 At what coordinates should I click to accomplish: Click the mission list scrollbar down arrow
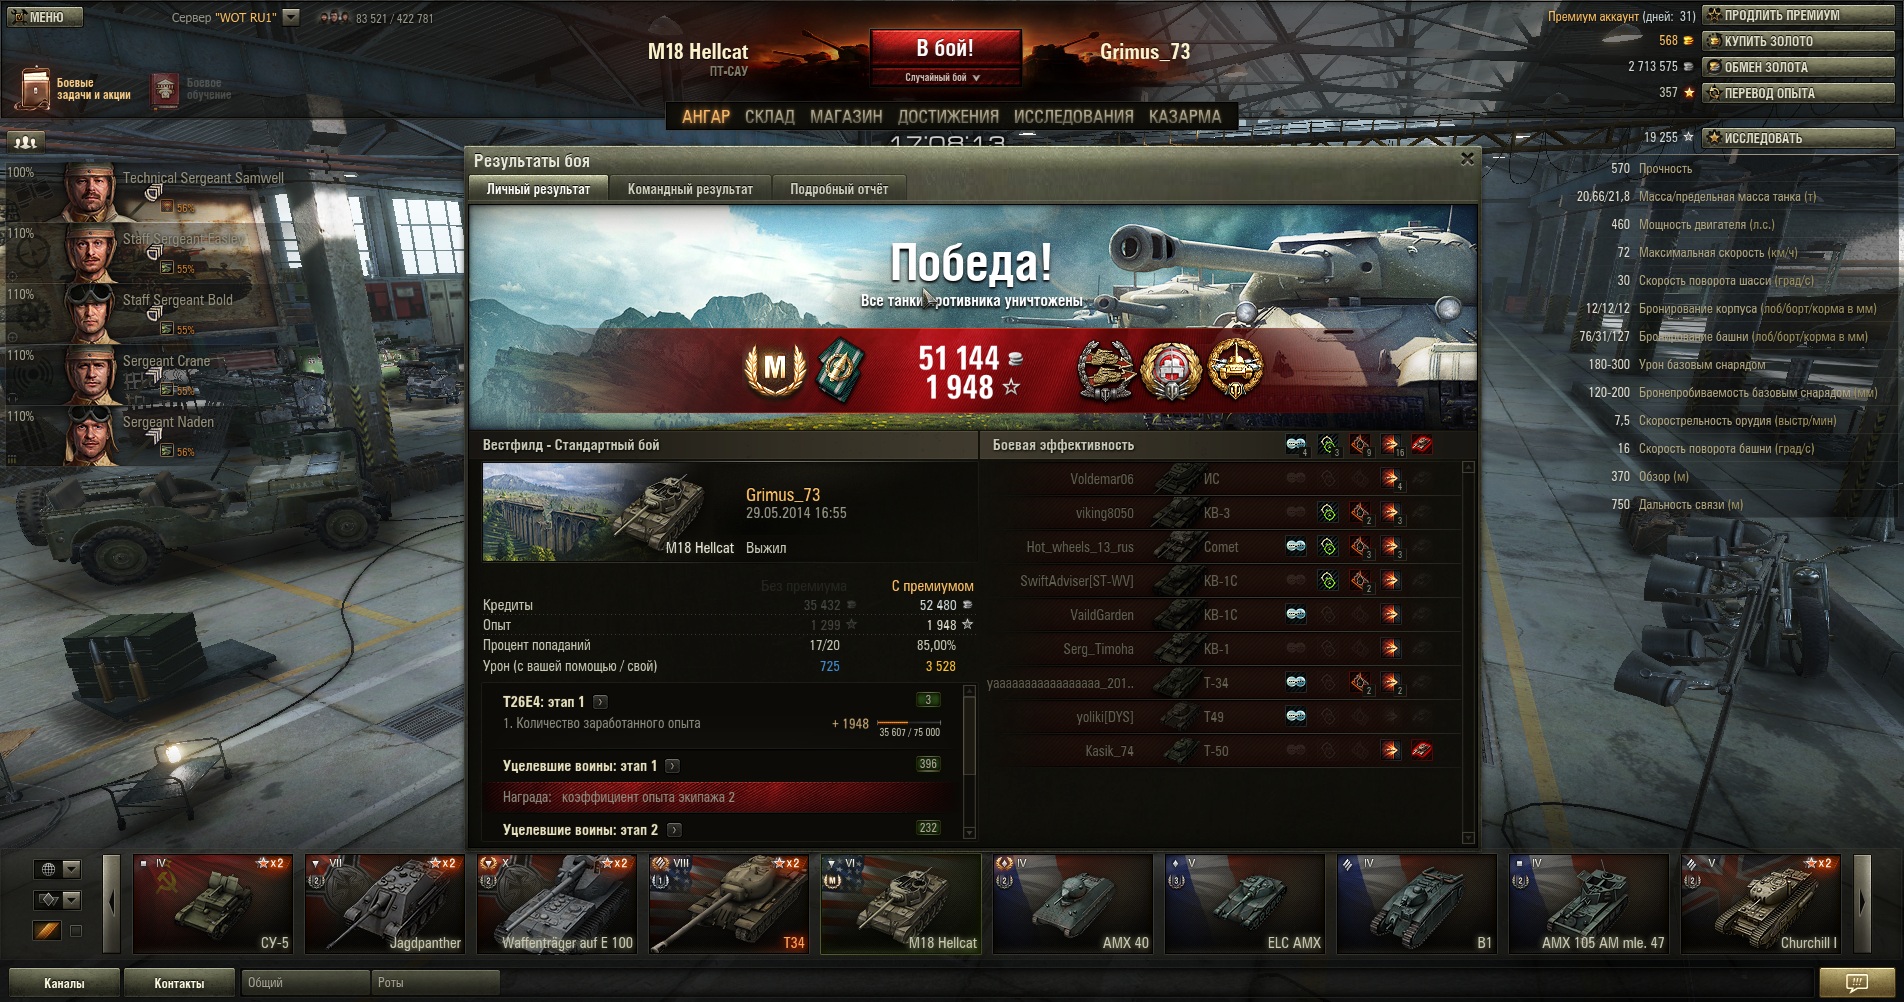point(968,832)
